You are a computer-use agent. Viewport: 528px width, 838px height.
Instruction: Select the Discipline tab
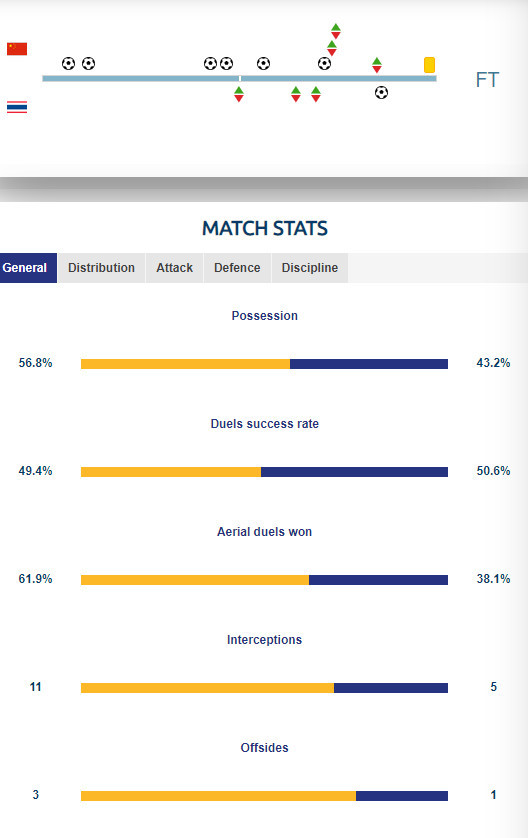(x=310, y=268)
